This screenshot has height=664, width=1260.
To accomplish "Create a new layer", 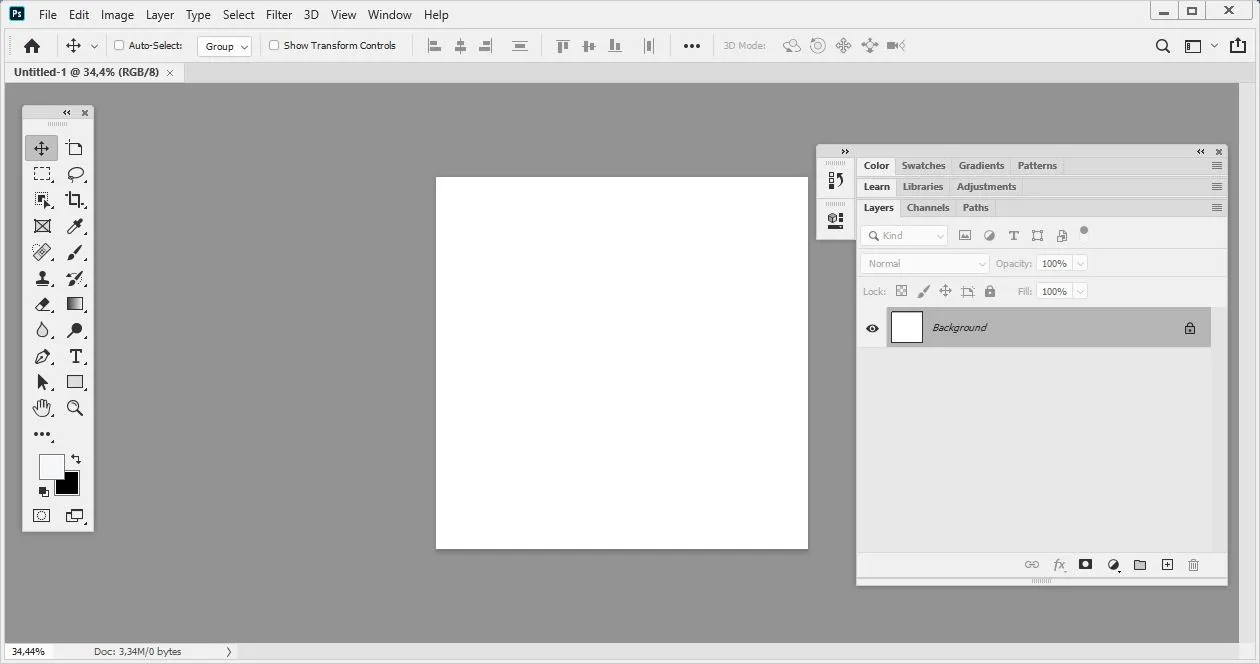I will 1167,564.
